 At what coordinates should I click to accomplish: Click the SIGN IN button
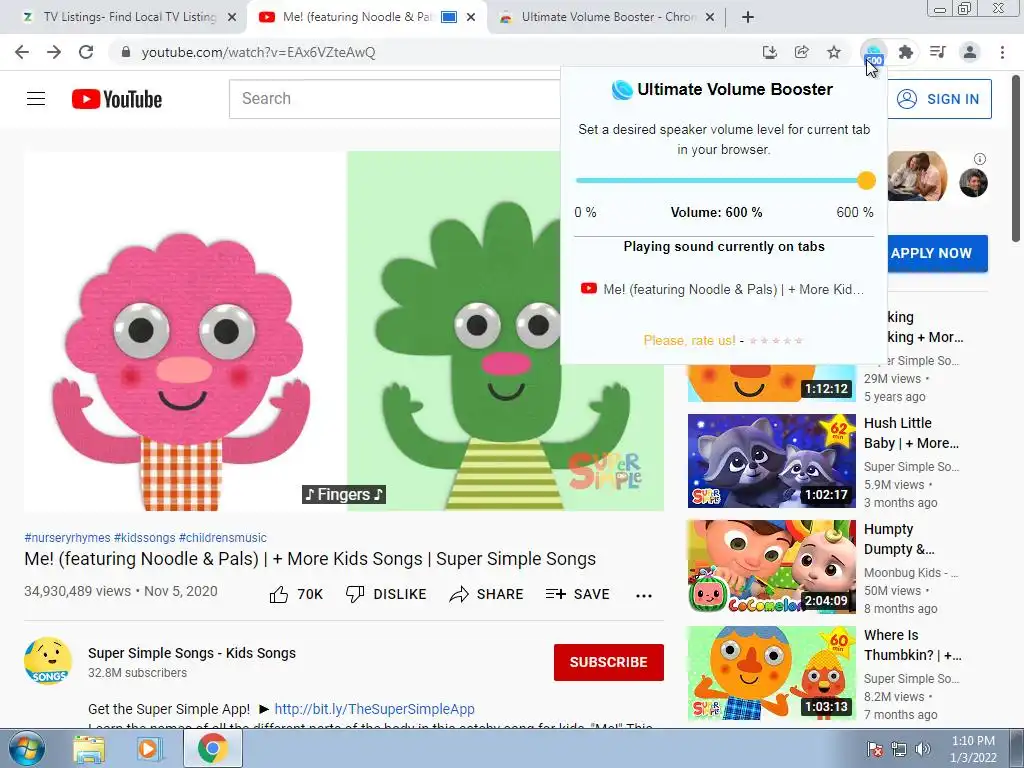point(939,99)
